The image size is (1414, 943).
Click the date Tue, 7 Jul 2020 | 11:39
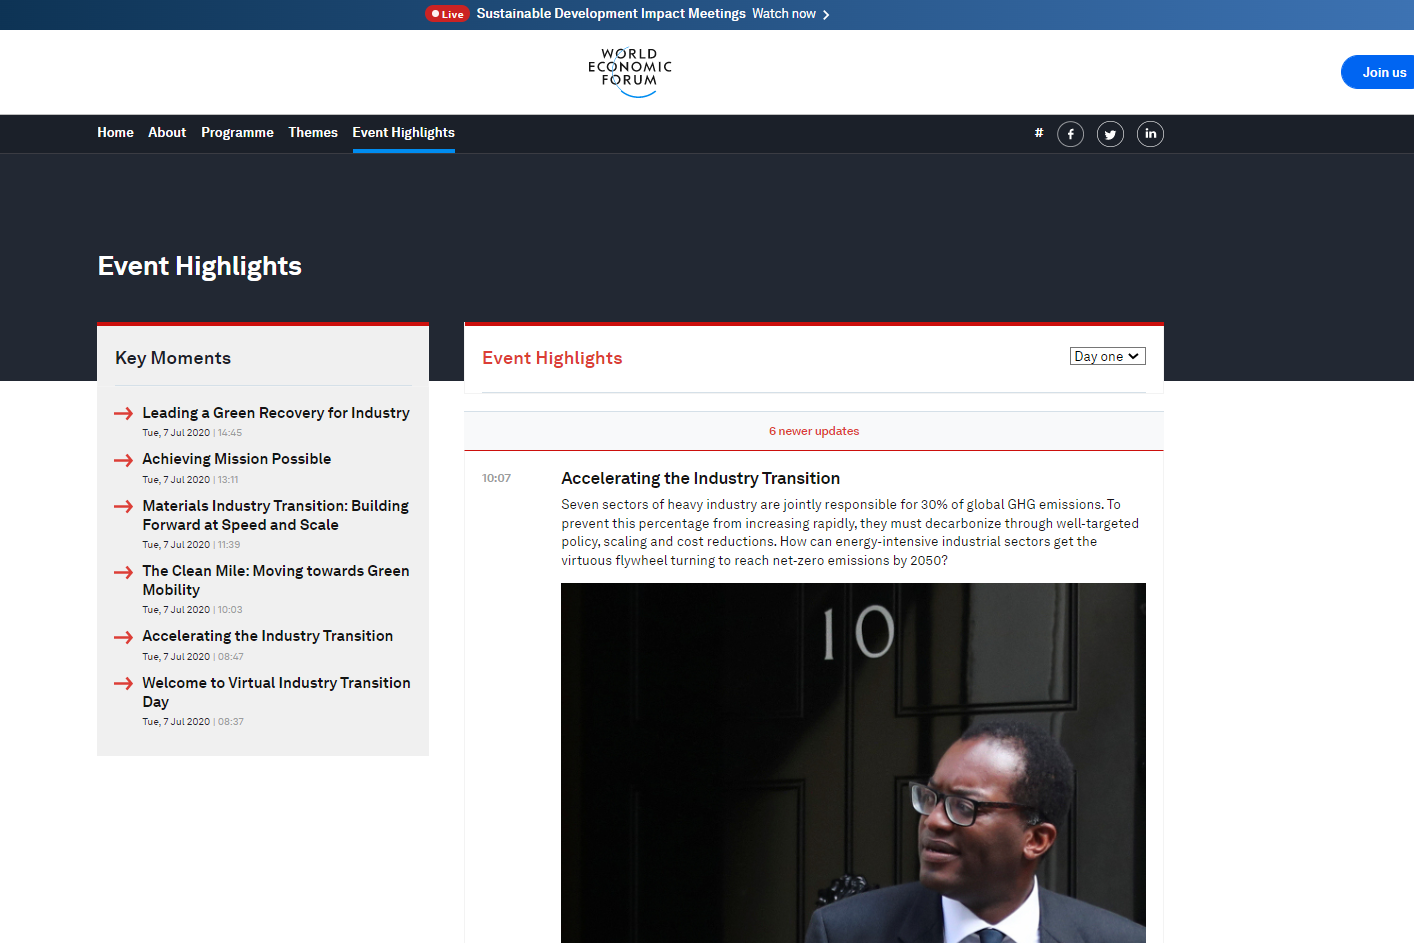pos(191,545)
